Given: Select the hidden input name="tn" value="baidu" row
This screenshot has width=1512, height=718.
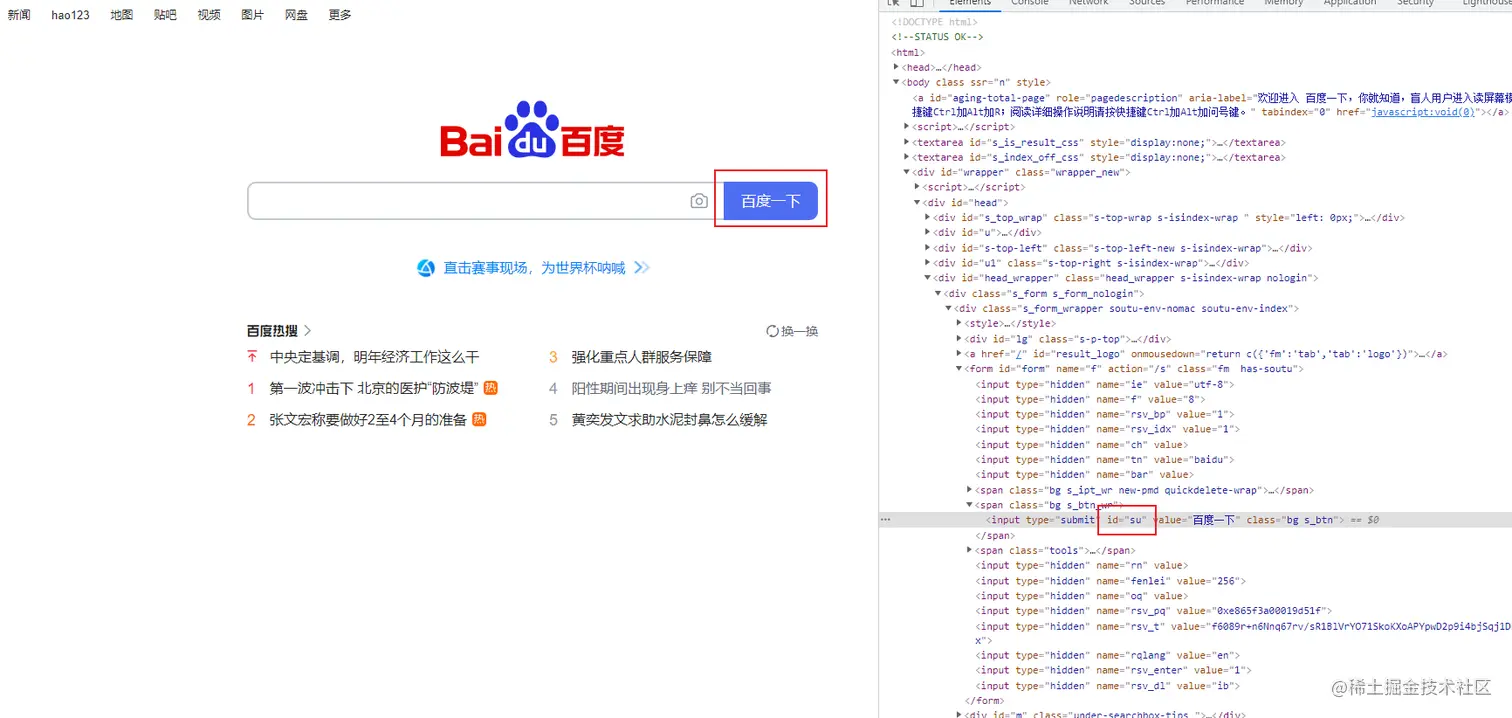Looking at the screenshot, I should tap(1105, 460).
